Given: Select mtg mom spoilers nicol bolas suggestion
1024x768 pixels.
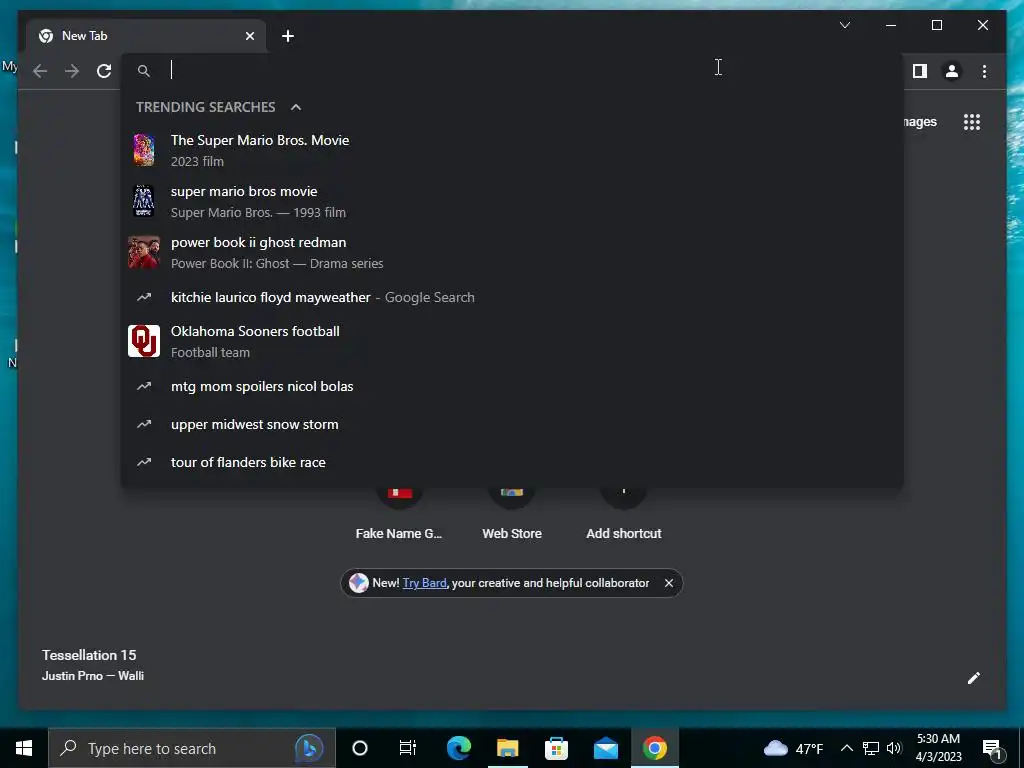Looking at the screenshot, I should (x=512, y=386).
